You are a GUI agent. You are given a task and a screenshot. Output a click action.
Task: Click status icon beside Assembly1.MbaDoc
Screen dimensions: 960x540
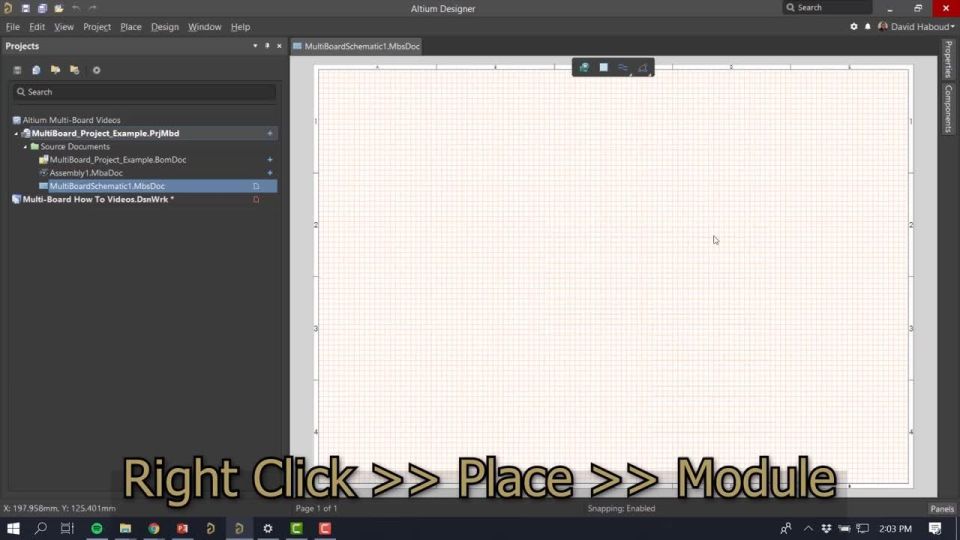pyautogui.click(x=270, y=173)
